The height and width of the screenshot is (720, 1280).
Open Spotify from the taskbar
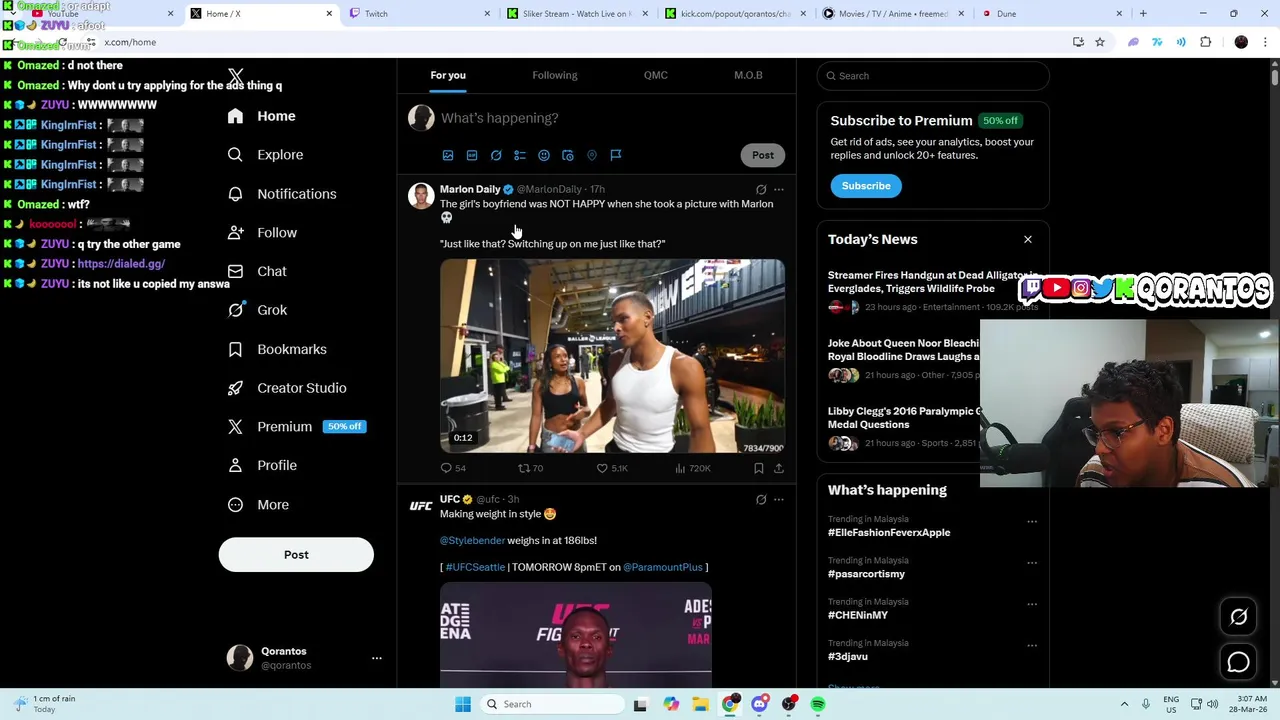pyautogui.click(x=818, y=704)
